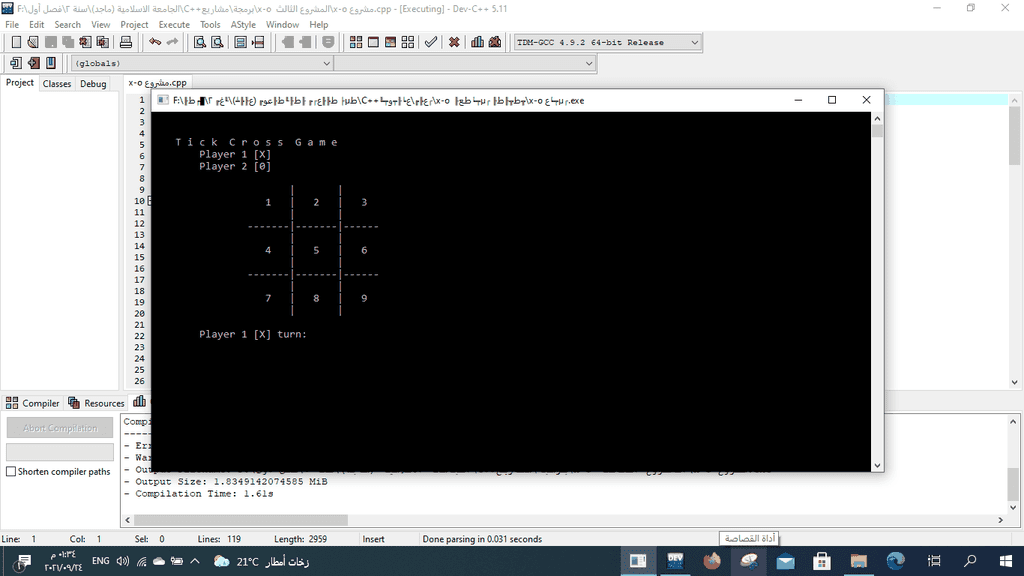The width and height of the screenshot is (1024, 576).
Task: Switch to the Resources bottom tab
Action: (x=96, y=403)
